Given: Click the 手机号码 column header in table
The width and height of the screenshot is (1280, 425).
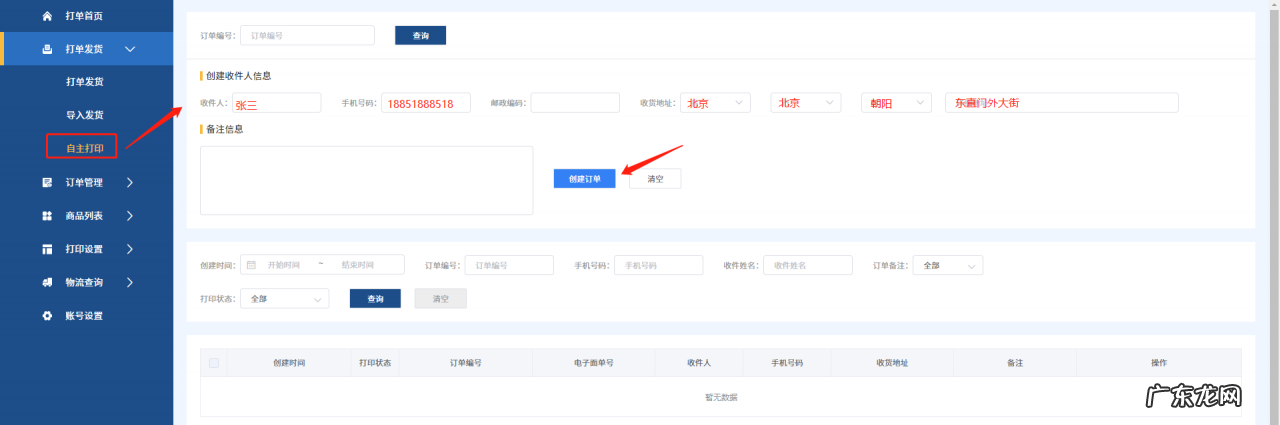Looking at the screenshot, I should pyautogui.click(x=787, y=363).
